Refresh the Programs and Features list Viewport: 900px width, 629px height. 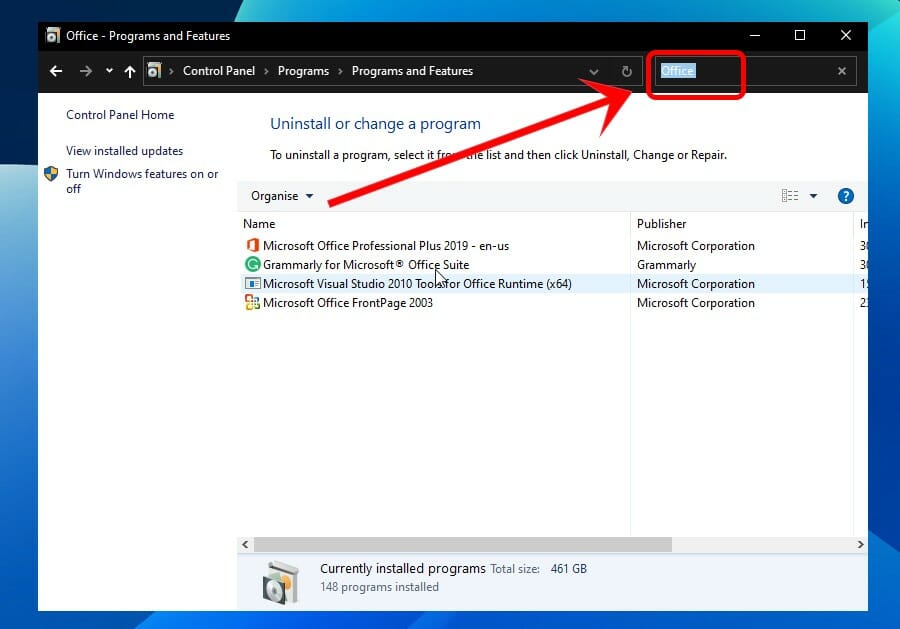pyautogui.click(x=627, y=71)
